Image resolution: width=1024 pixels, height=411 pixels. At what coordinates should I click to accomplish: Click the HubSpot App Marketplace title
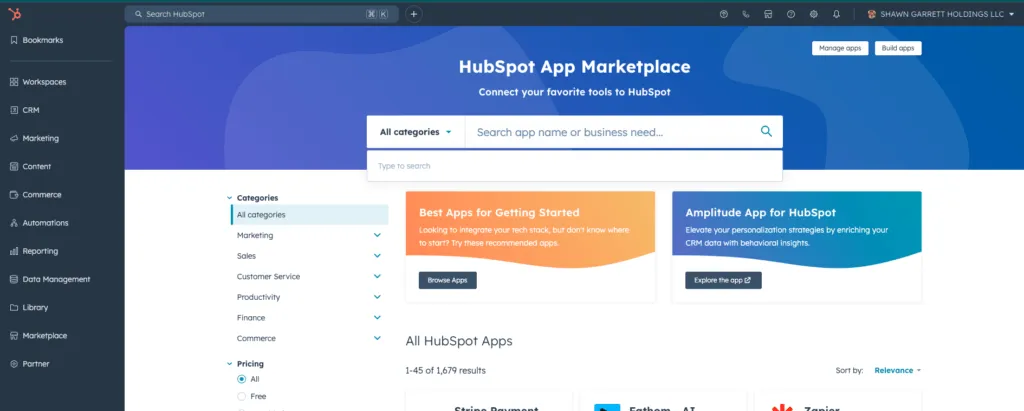(575, 67)
